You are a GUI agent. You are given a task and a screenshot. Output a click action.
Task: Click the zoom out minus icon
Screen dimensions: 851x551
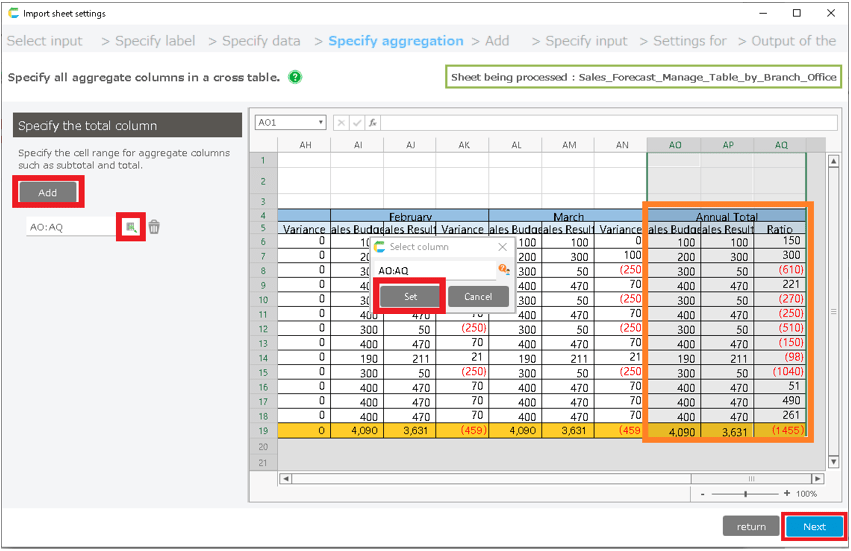click(x=704, y=494)
